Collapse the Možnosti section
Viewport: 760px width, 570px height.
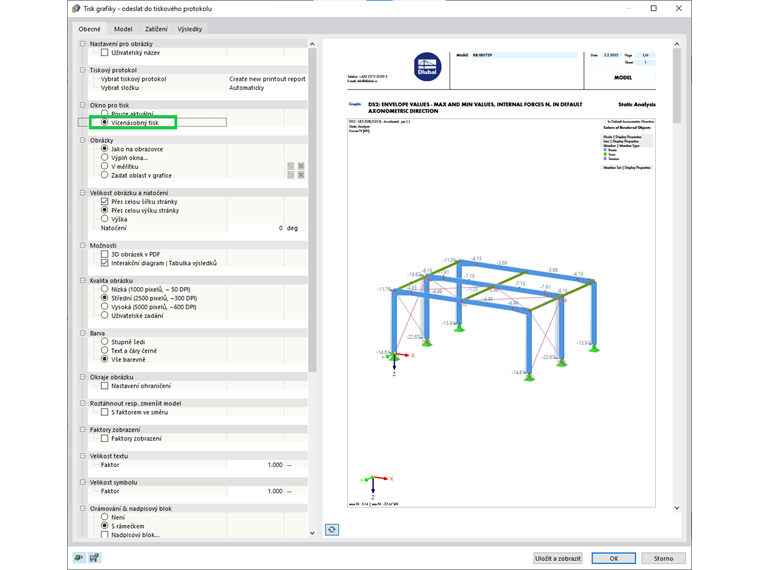click(x=82, y=245)
